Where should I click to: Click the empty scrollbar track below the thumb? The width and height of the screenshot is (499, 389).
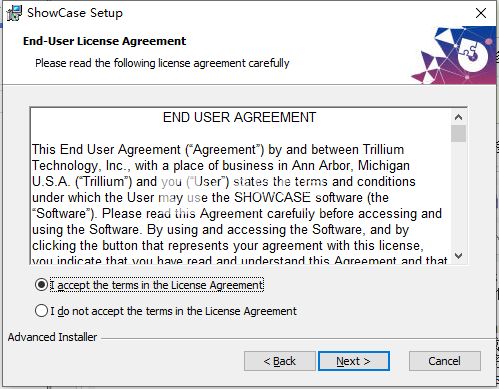click(x=458, y=195)
